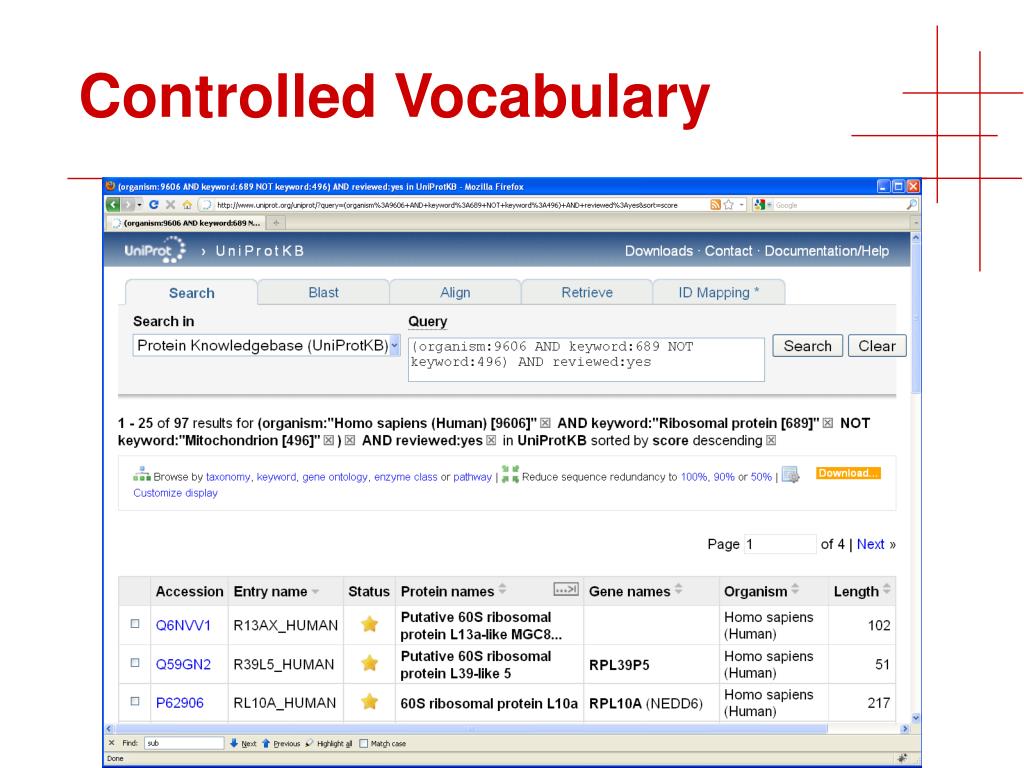Screen dimensions: 1024x768
Task: Click the horizontal scrollbar thumb
Action: click(472, 729)
